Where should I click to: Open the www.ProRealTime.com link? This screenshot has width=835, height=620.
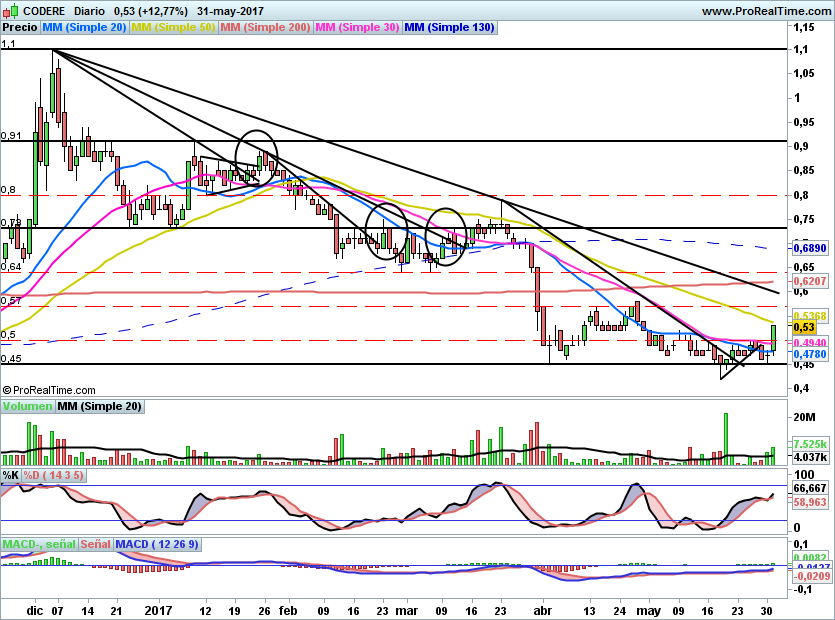point(765,10)
